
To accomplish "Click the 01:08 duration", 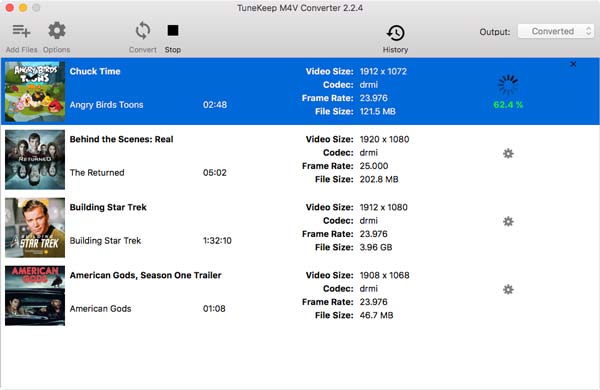I will [x=214, y=308].
